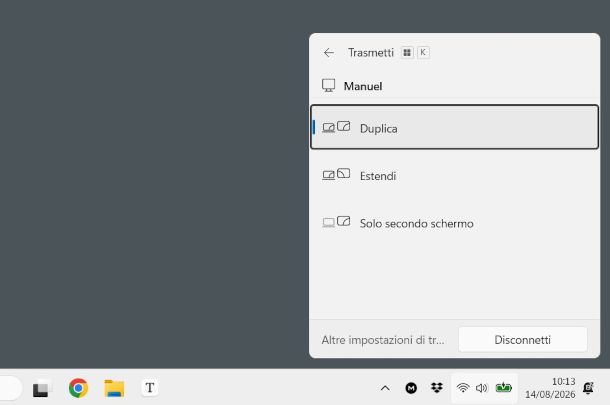Click the Trasmetti panel title
Screen dimensions: 610x405
[x=371, y=53]
